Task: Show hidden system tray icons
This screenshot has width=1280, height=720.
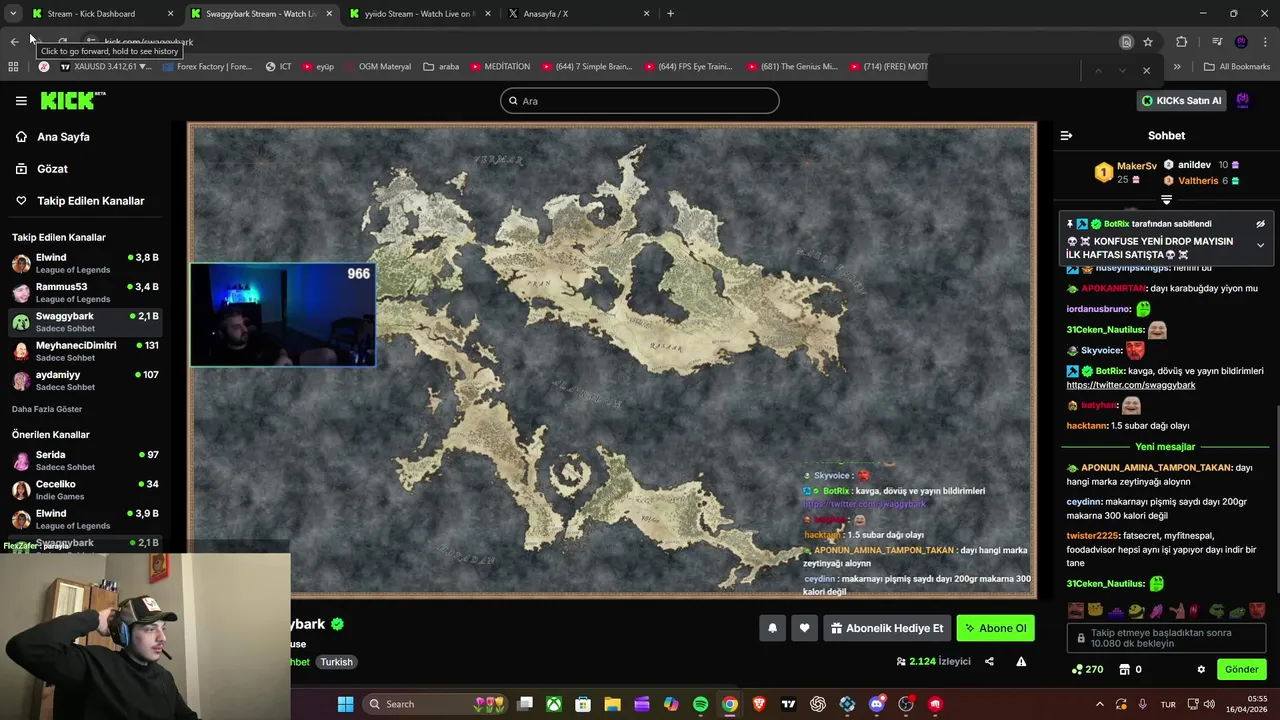Action: pyautogui.click(x=1100, y=704)
